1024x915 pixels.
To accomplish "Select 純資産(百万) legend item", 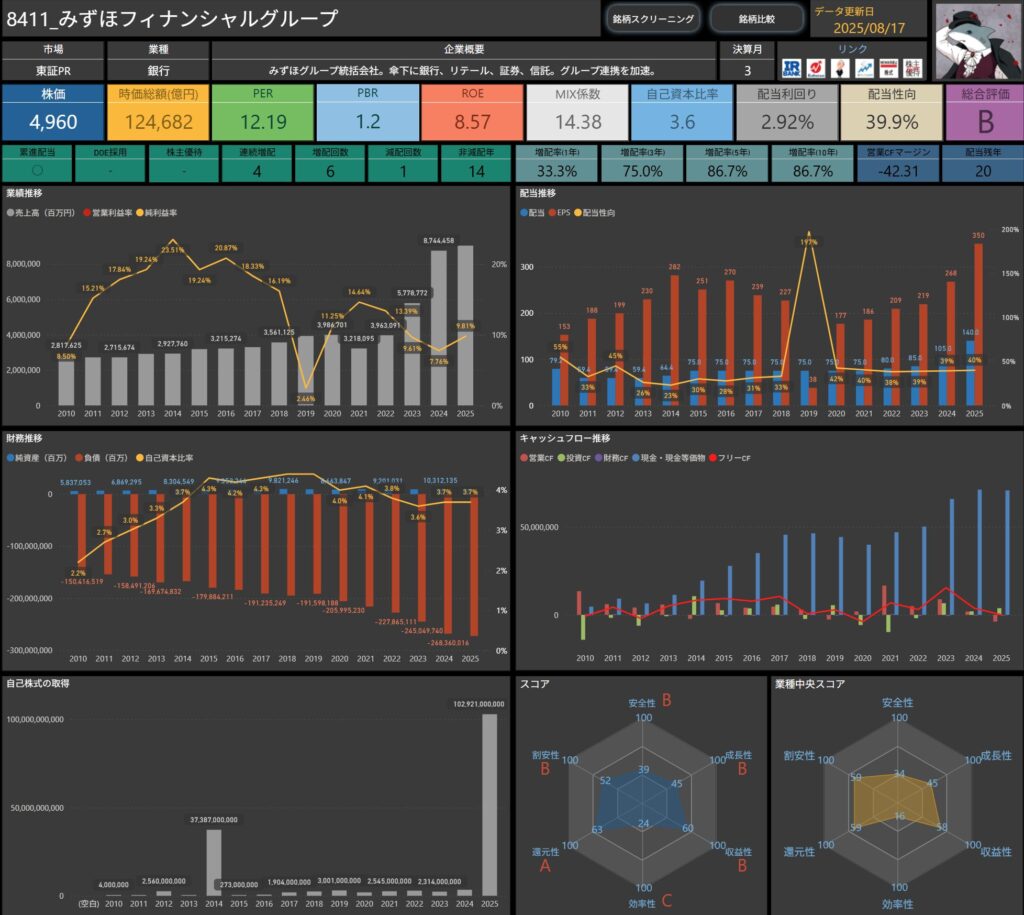I will (37, 458).
